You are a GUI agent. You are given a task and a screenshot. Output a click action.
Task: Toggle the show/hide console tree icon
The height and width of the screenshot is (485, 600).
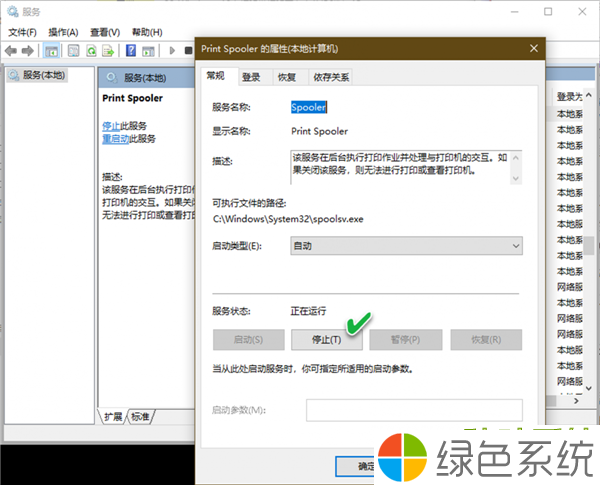pyautogui.click(x=51, y=51)
